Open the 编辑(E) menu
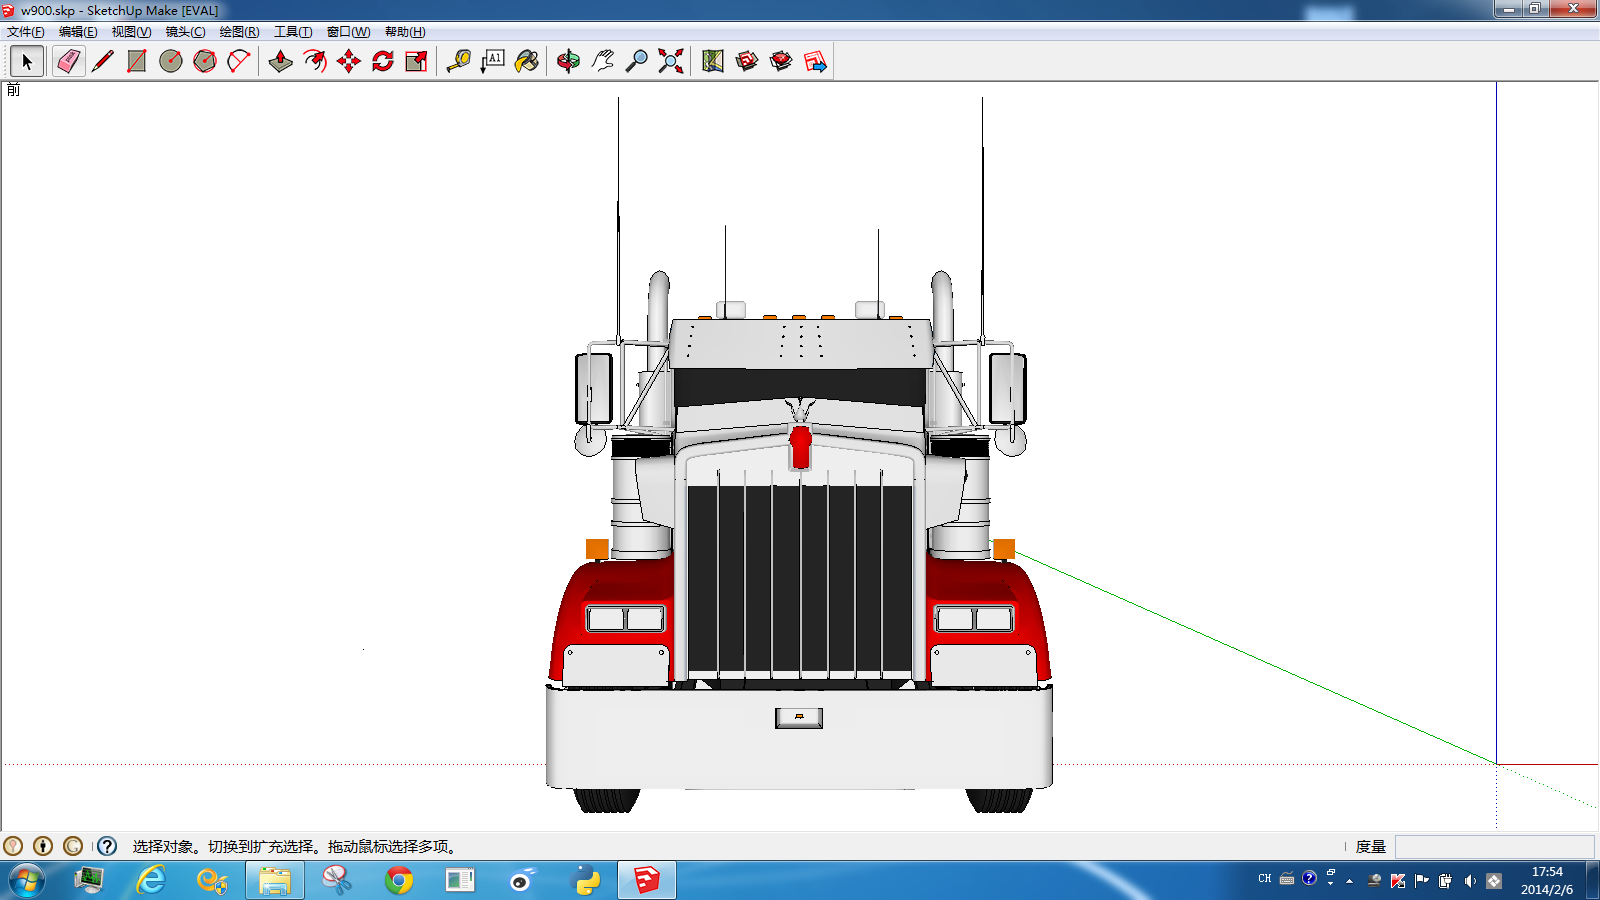Viewport: 1600px width, 900px height. click(78, 32)
